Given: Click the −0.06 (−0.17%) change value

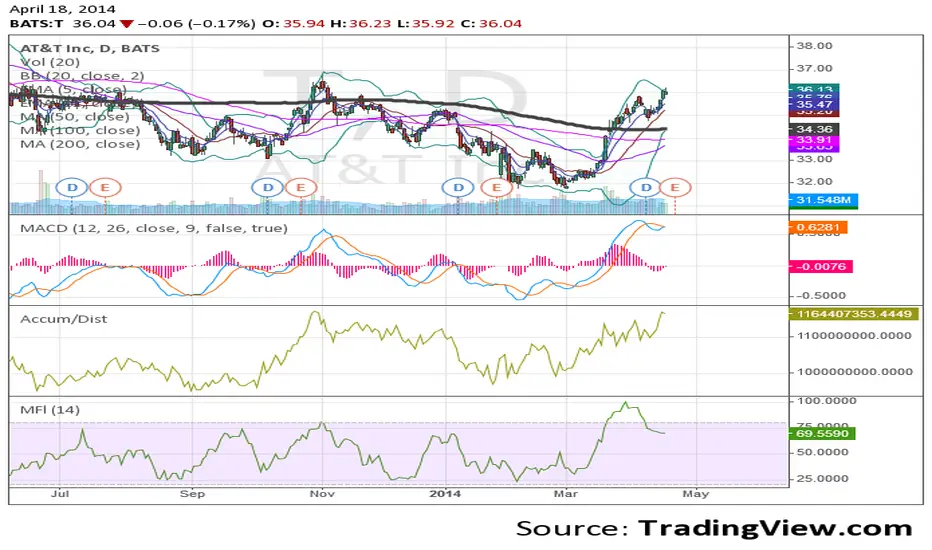Looking at the screenshot, I should (197, 24).
